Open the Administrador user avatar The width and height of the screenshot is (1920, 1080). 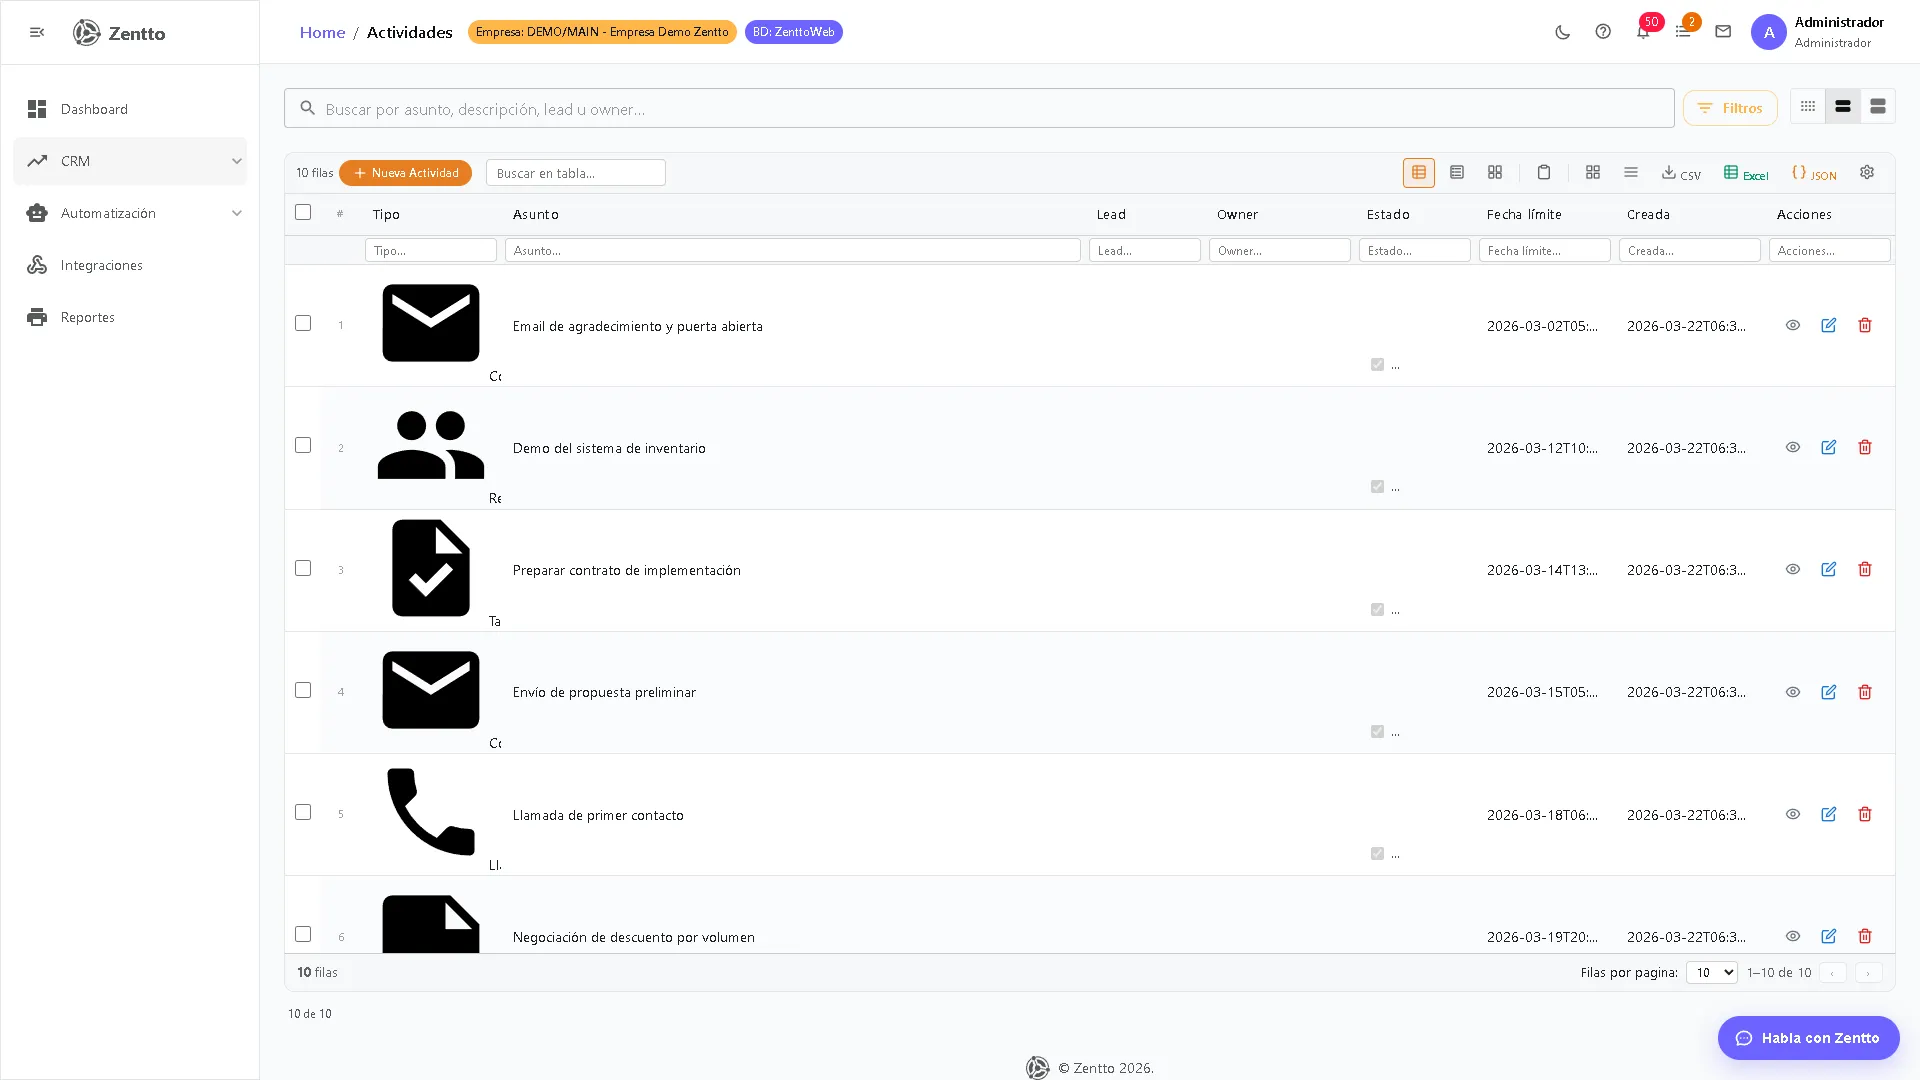[1768, 32]
